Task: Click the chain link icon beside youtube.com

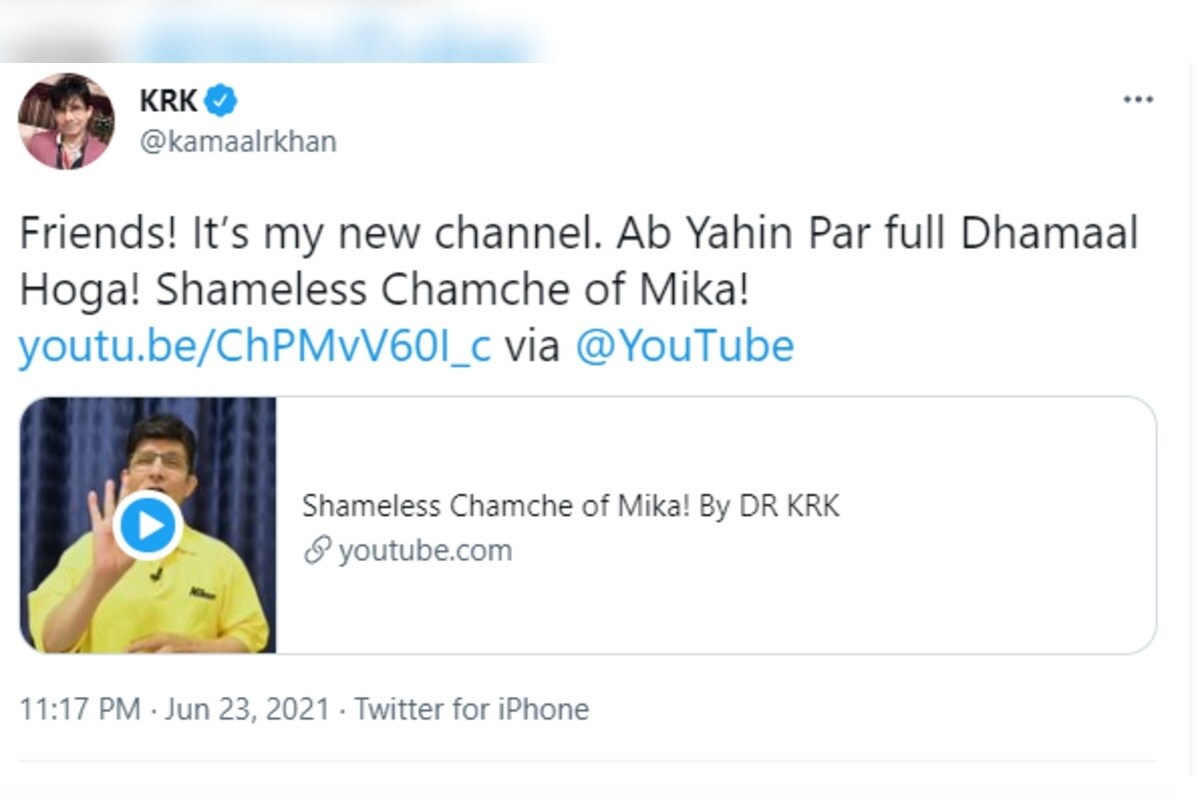Action: (x=318, y=550)
